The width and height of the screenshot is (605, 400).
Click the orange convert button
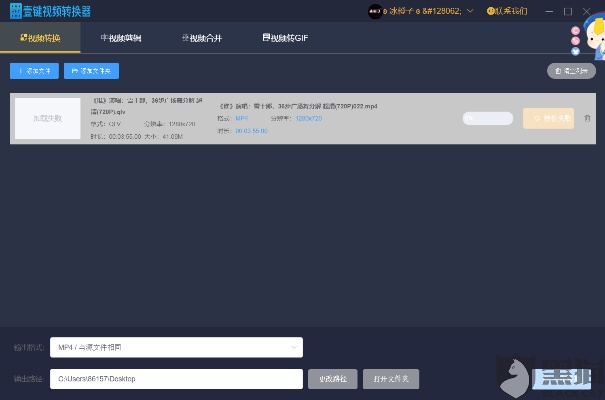(x=548, y=118)
